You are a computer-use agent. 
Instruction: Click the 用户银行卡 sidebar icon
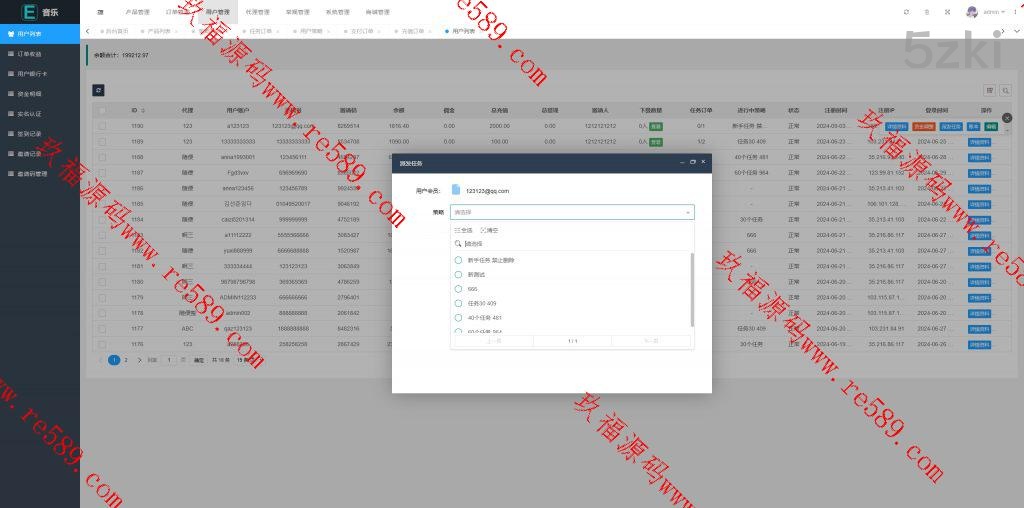pos(11,74)
